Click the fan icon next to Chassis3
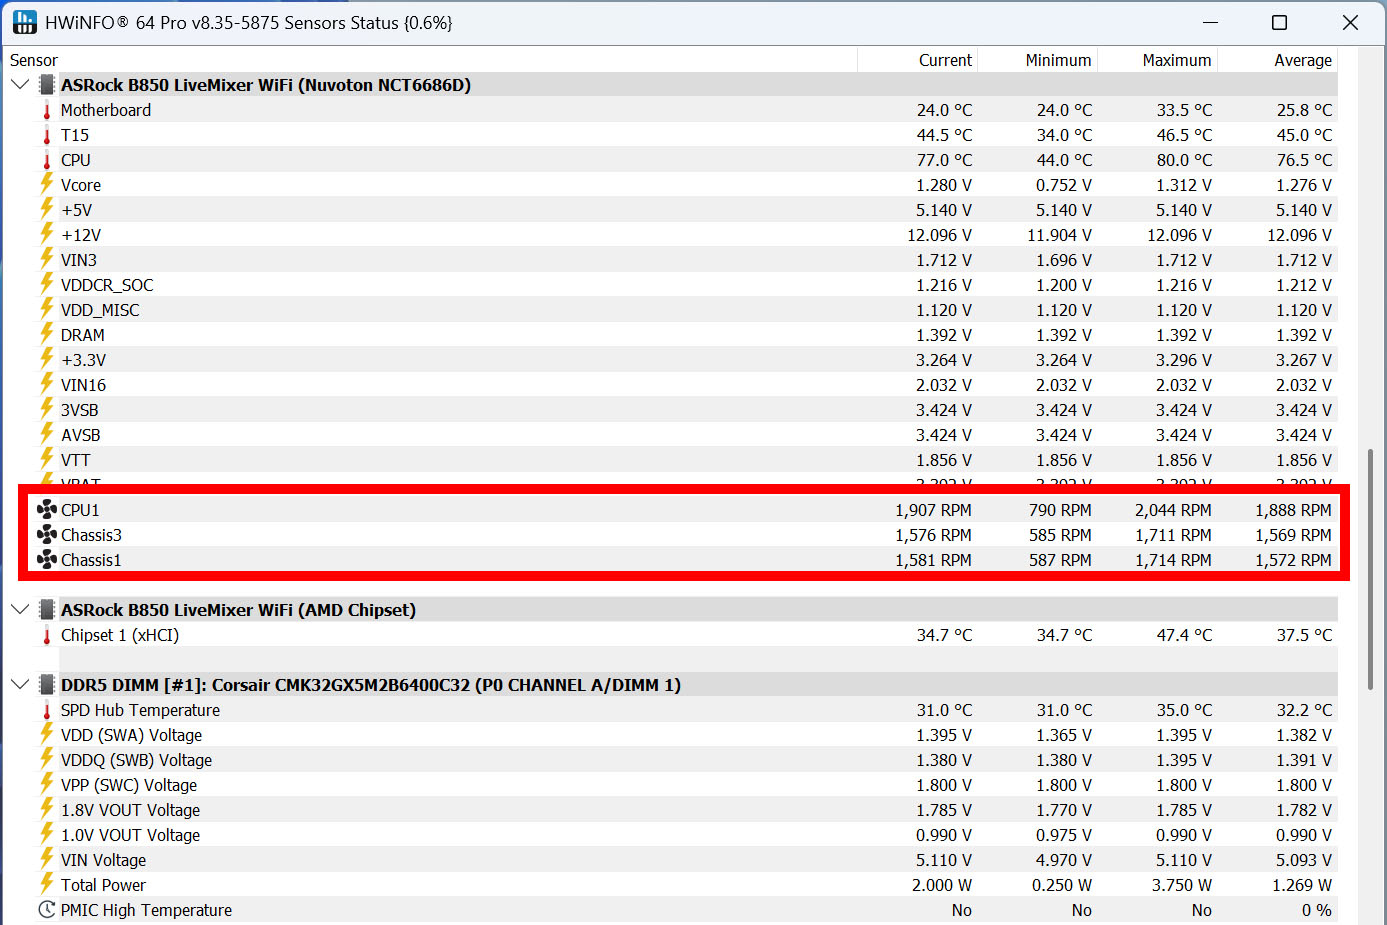The image size is (1387, 925). 46,534
